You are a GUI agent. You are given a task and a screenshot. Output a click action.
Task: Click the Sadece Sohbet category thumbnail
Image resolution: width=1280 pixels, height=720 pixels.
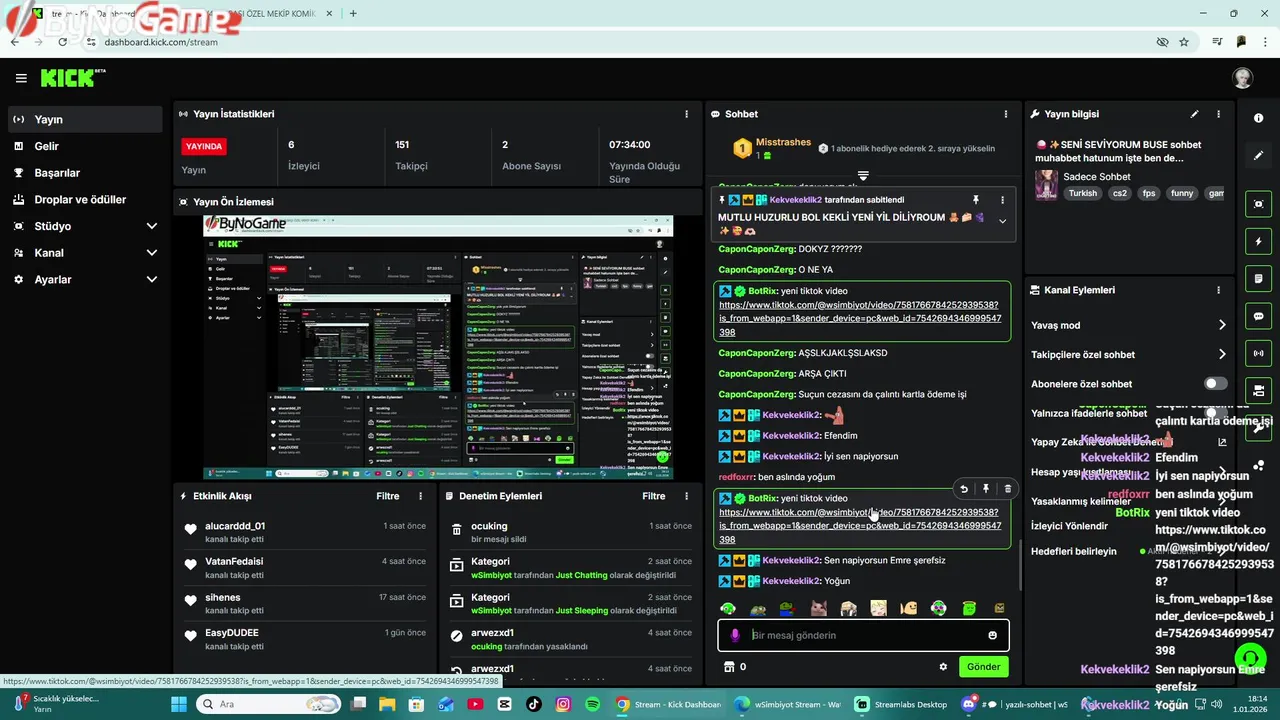pos(1046,185)
